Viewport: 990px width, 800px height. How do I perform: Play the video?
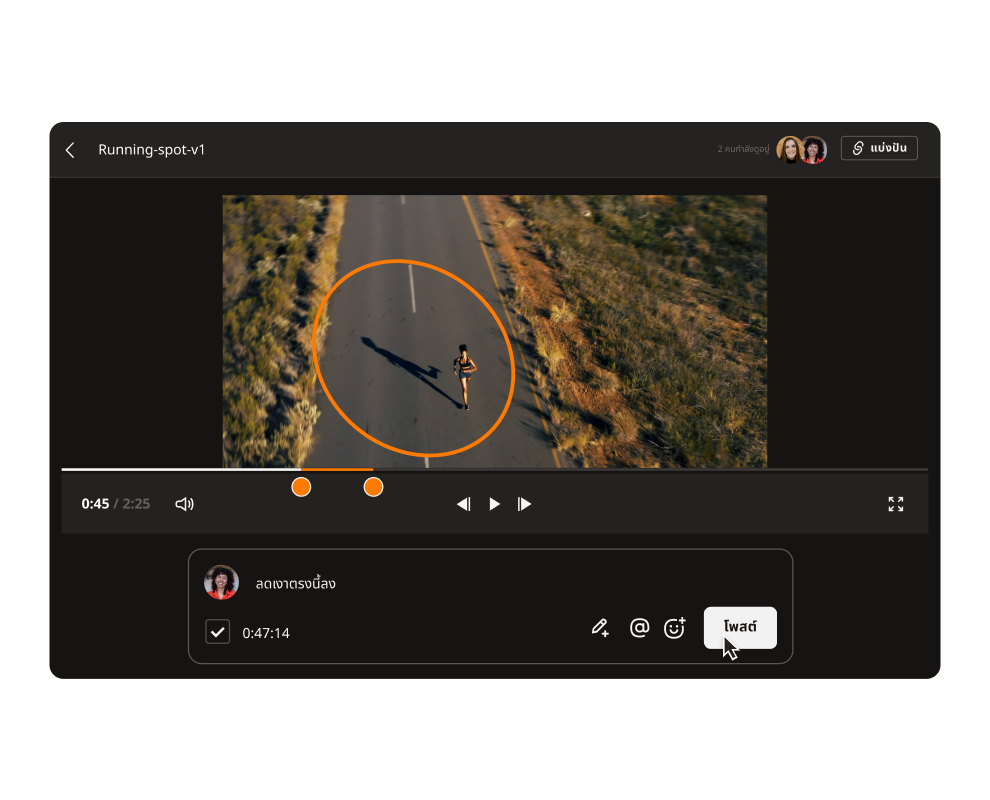point(494,504)
